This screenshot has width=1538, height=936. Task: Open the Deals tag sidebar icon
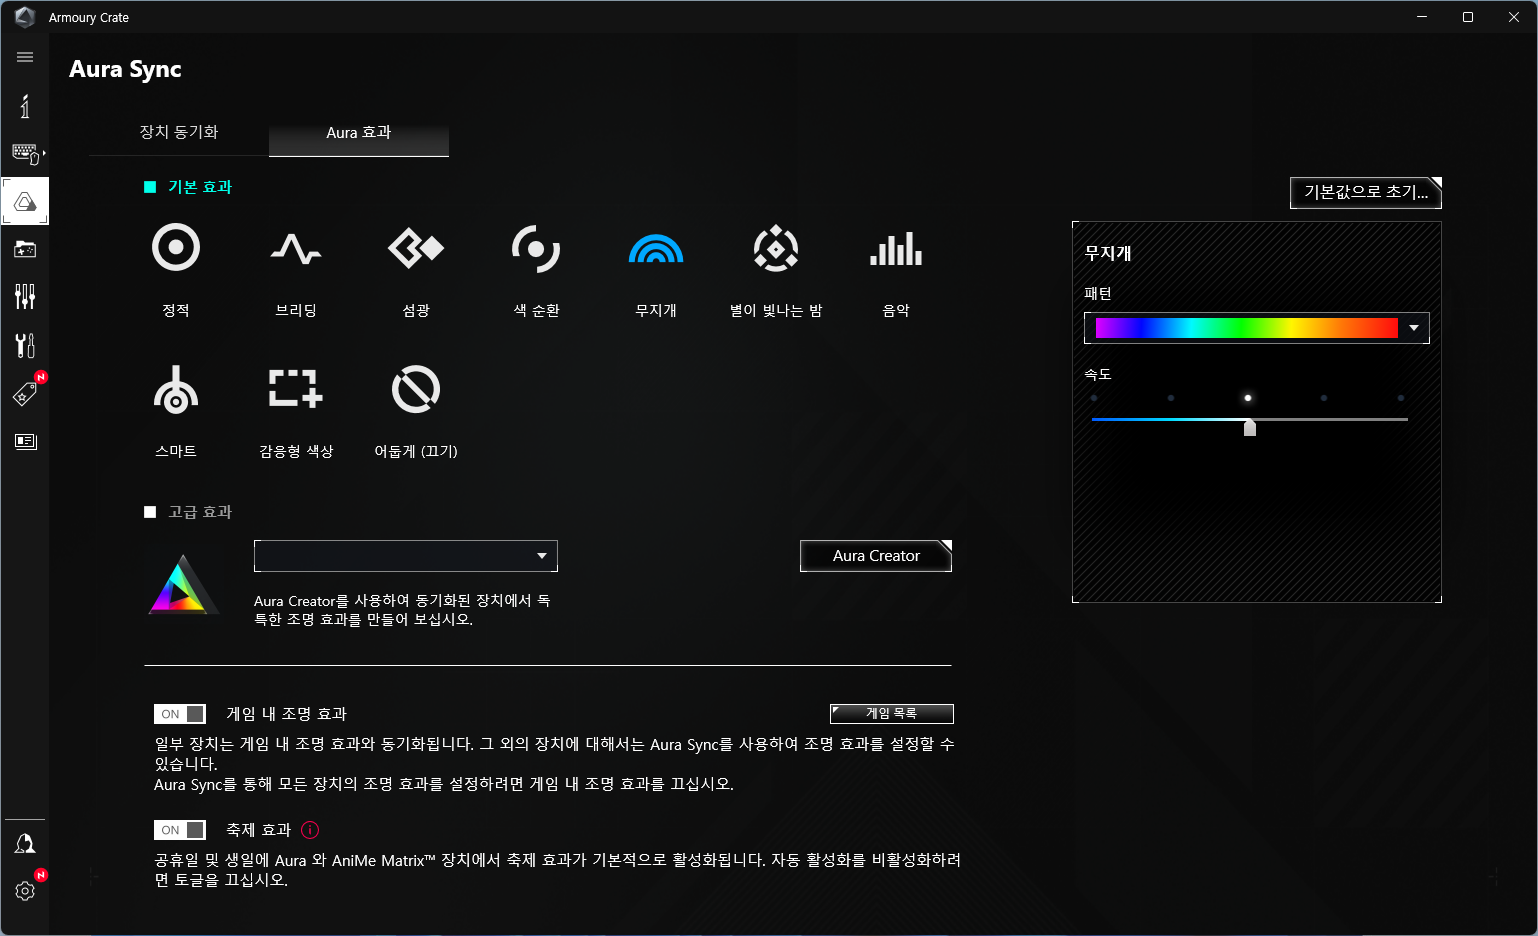[x=25, y=393]
